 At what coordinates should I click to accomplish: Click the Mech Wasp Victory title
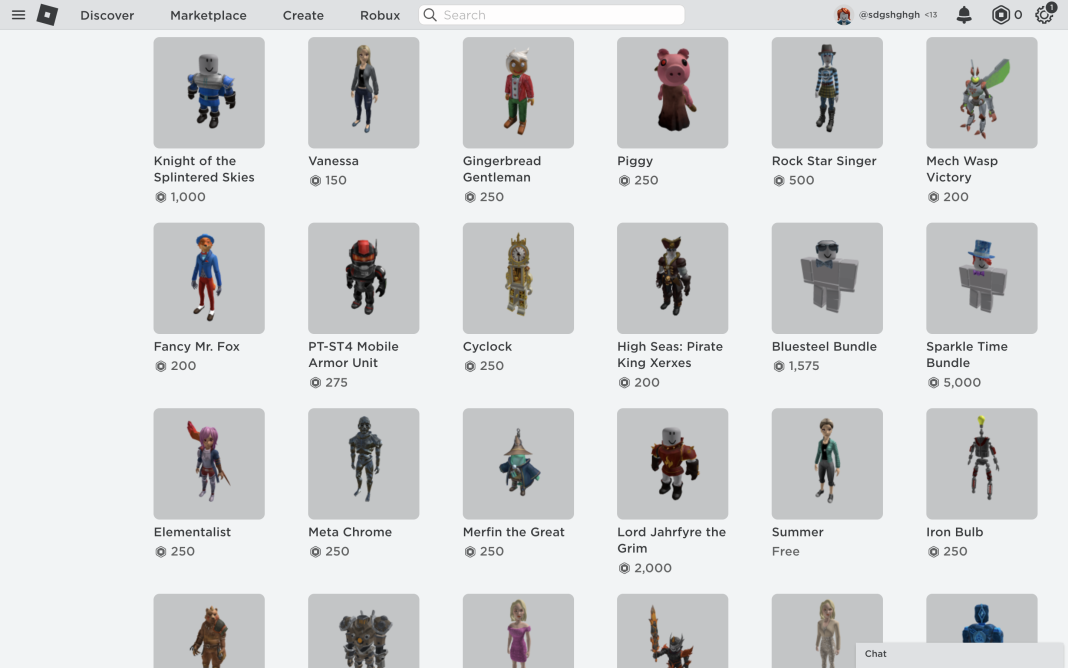point(962,169)
